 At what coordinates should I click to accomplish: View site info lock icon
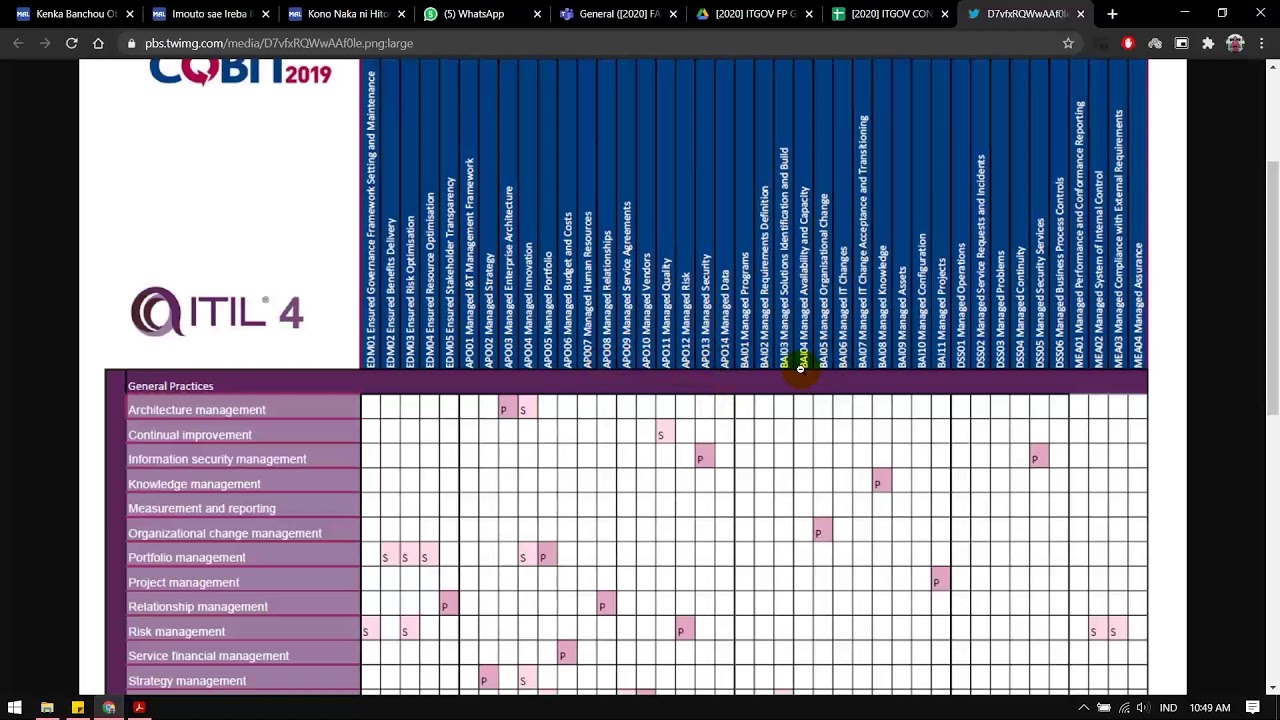(131, 43)
